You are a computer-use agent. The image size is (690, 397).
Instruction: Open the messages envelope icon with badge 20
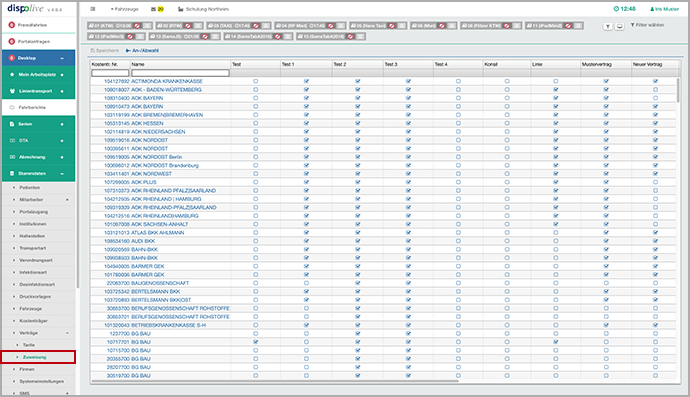(157, 9)
